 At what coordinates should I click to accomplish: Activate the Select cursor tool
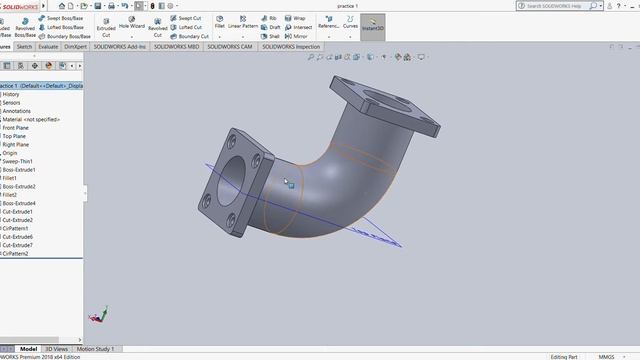139,6
